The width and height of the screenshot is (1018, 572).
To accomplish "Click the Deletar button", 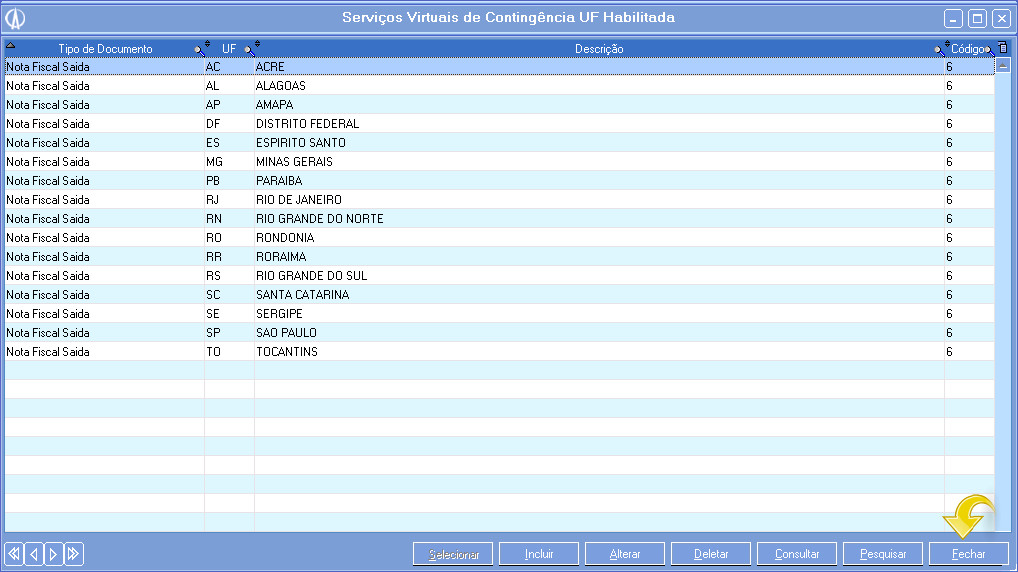I will [x=711, y=554].
